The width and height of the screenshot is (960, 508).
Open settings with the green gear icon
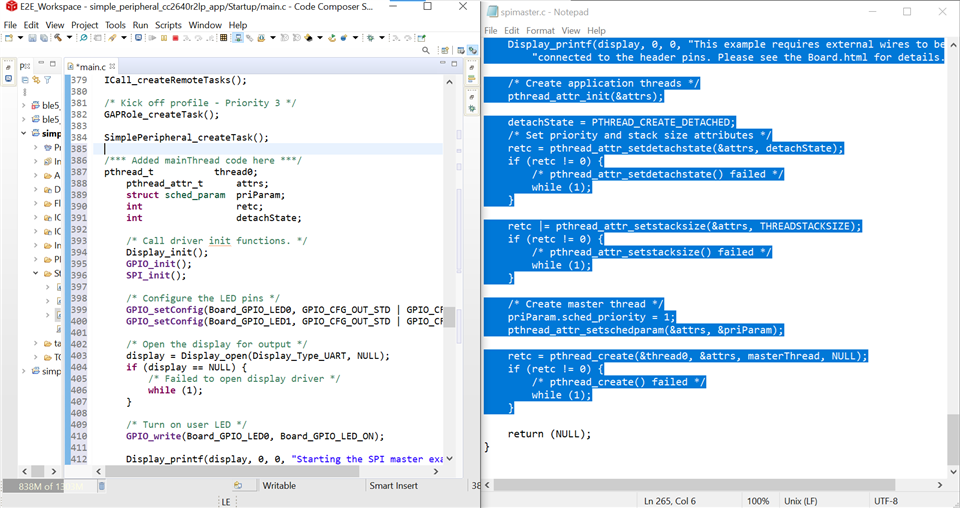click(x=370, y=38)
